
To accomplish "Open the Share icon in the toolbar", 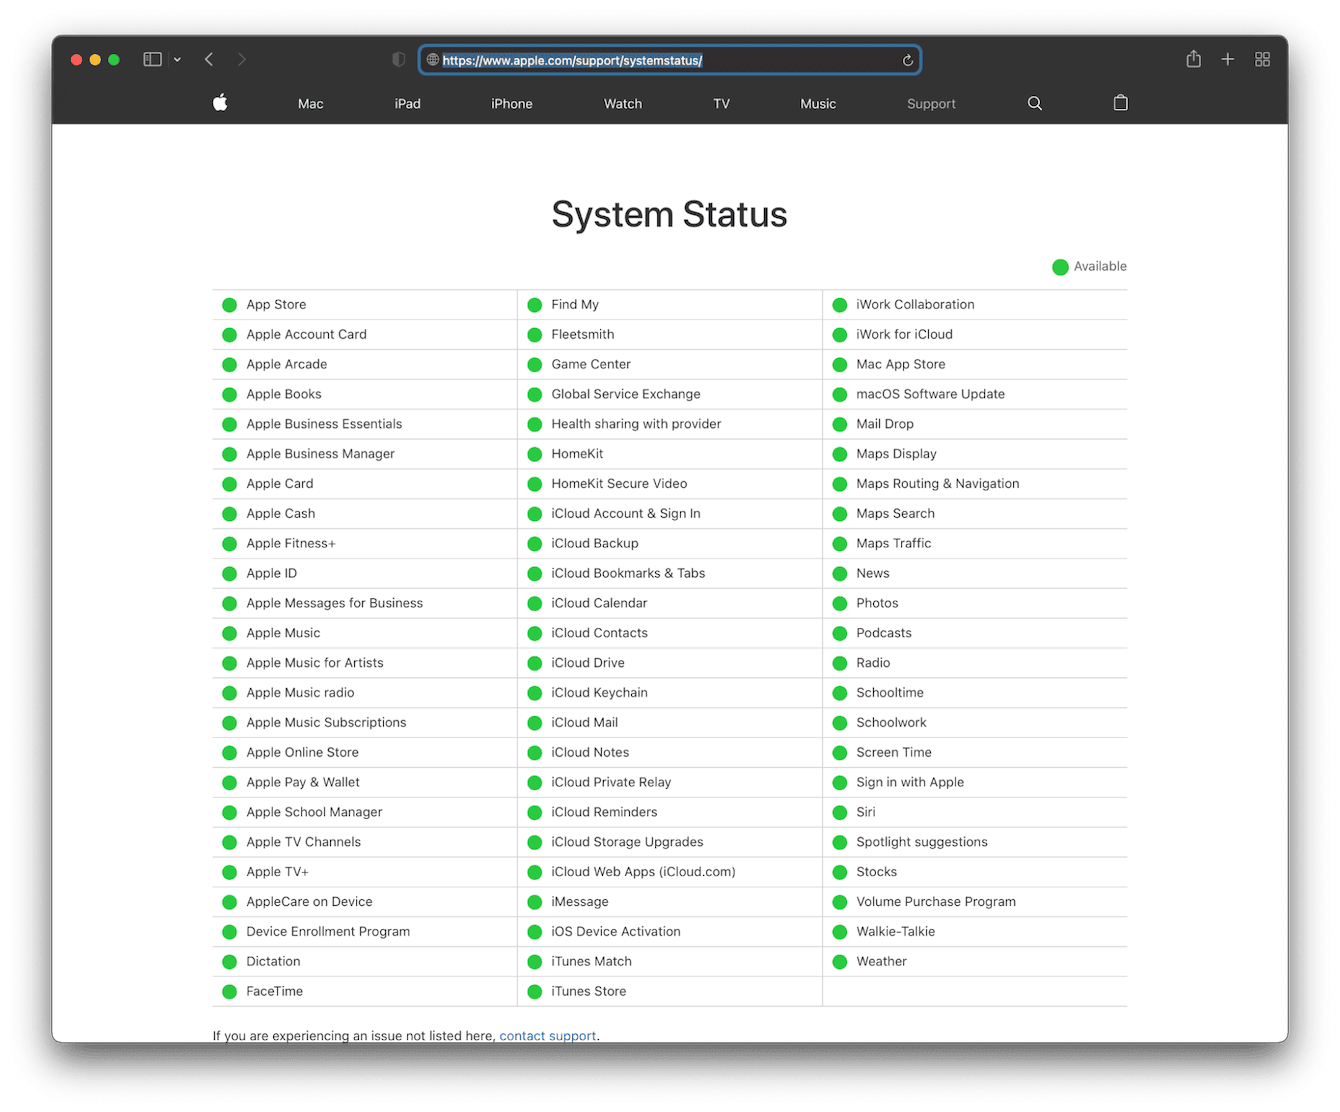I will pyautogui.click(x=1194, y=59).
